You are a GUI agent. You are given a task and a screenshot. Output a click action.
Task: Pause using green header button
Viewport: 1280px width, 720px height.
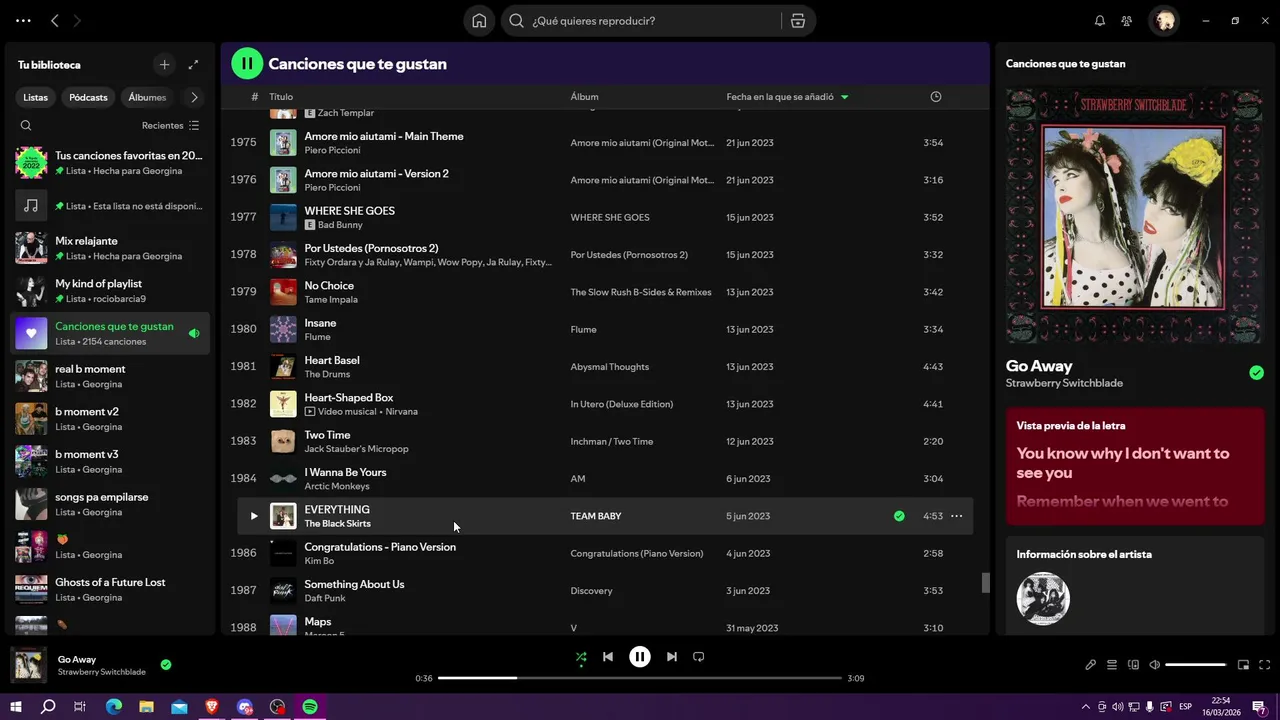click(247, 64)
